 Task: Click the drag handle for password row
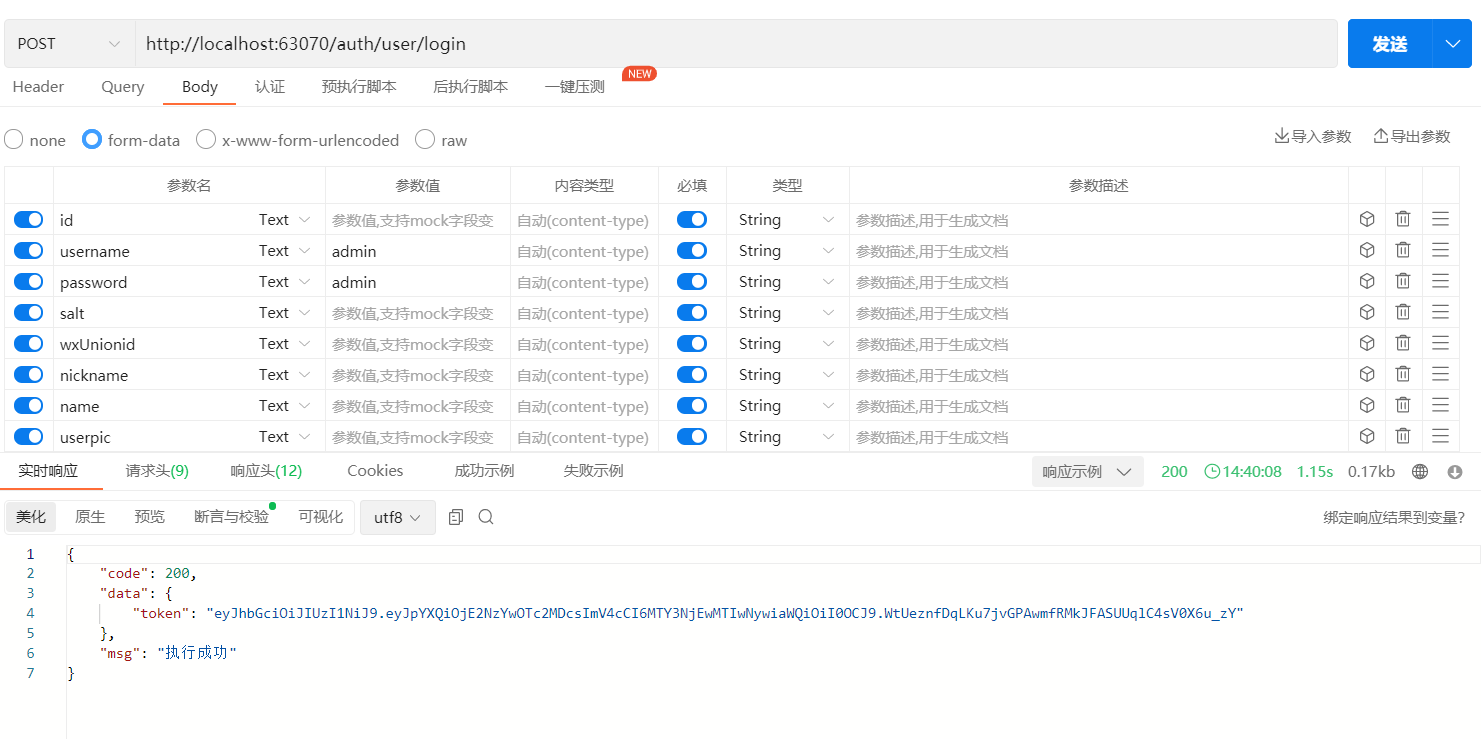[1440, 282]
